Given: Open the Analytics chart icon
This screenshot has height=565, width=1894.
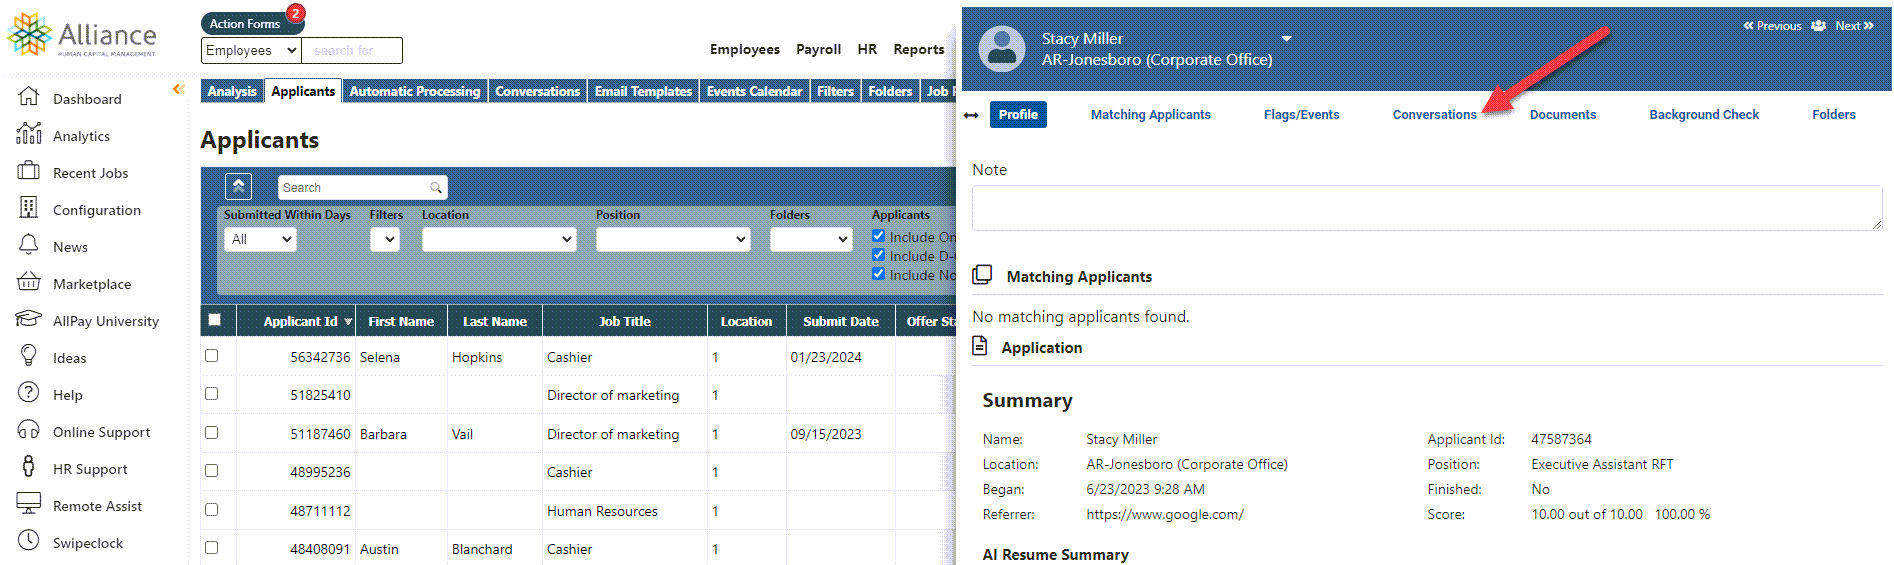Looking at the screenshot, I should click(x=29, y=134).
